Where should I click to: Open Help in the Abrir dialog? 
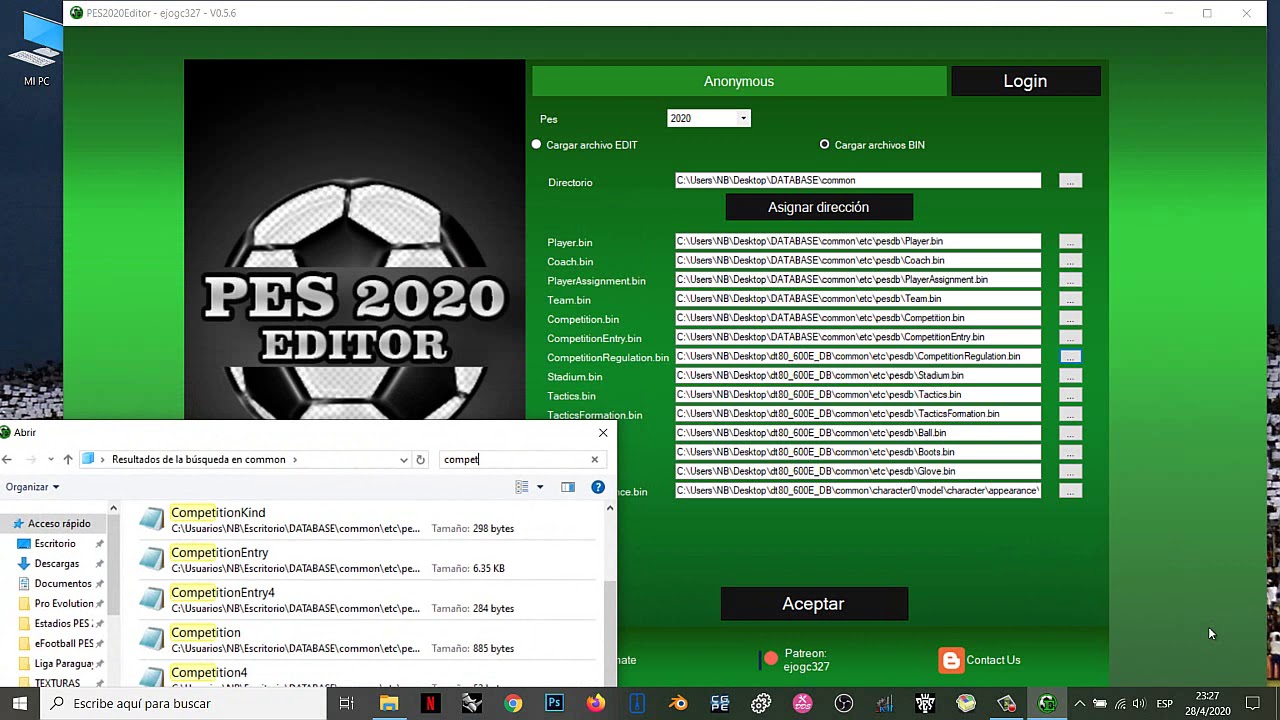pyautogui.click(x=598, y=487)
